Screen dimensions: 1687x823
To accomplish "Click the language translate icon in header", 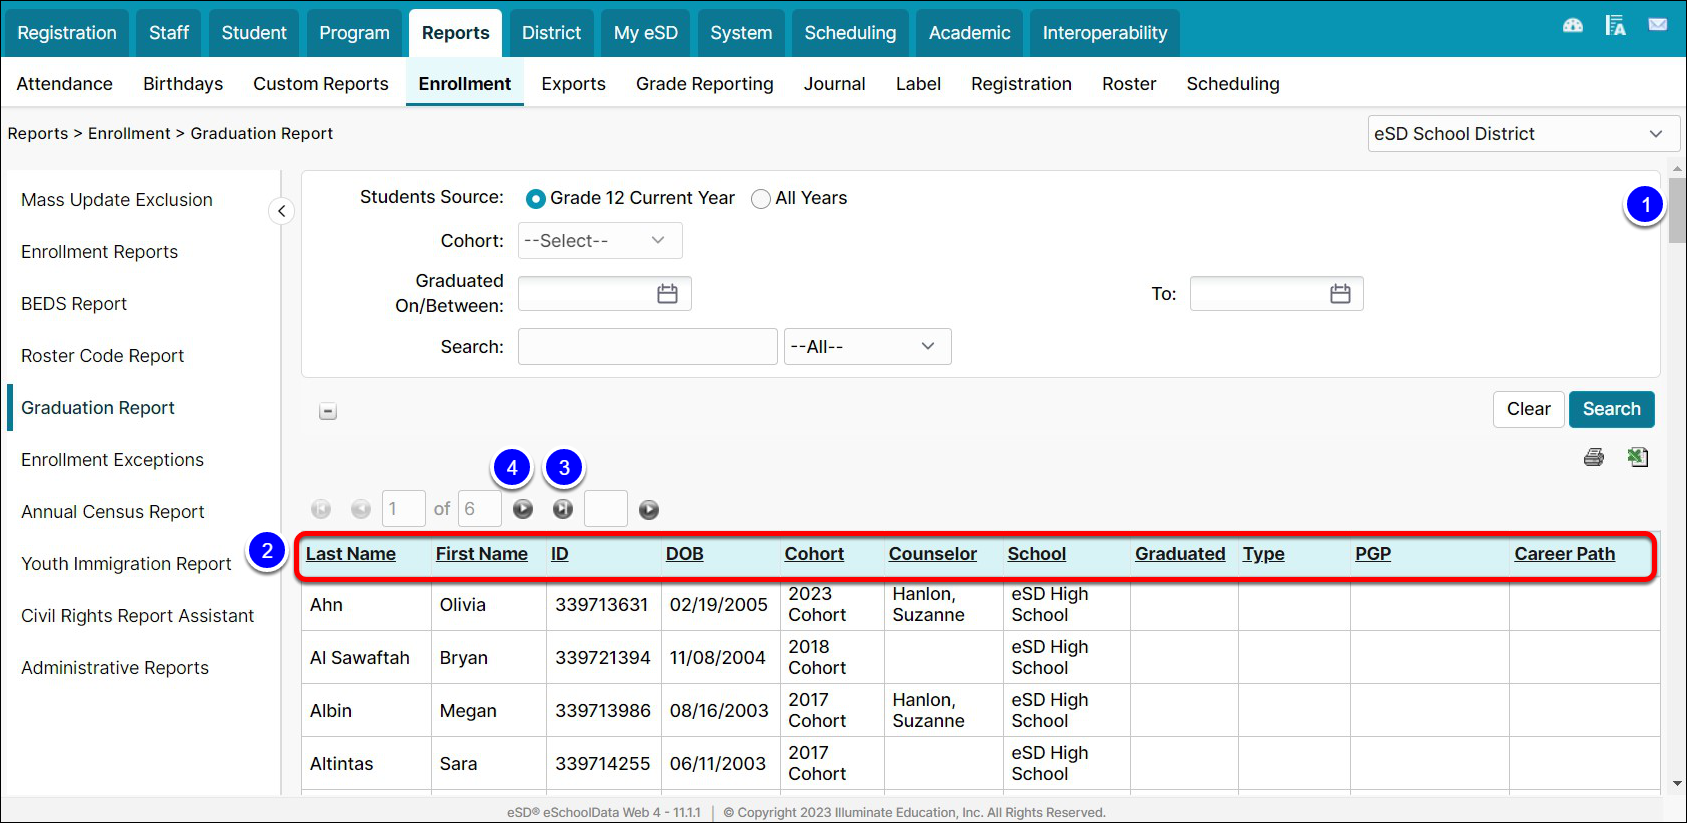I will 1615,26.
